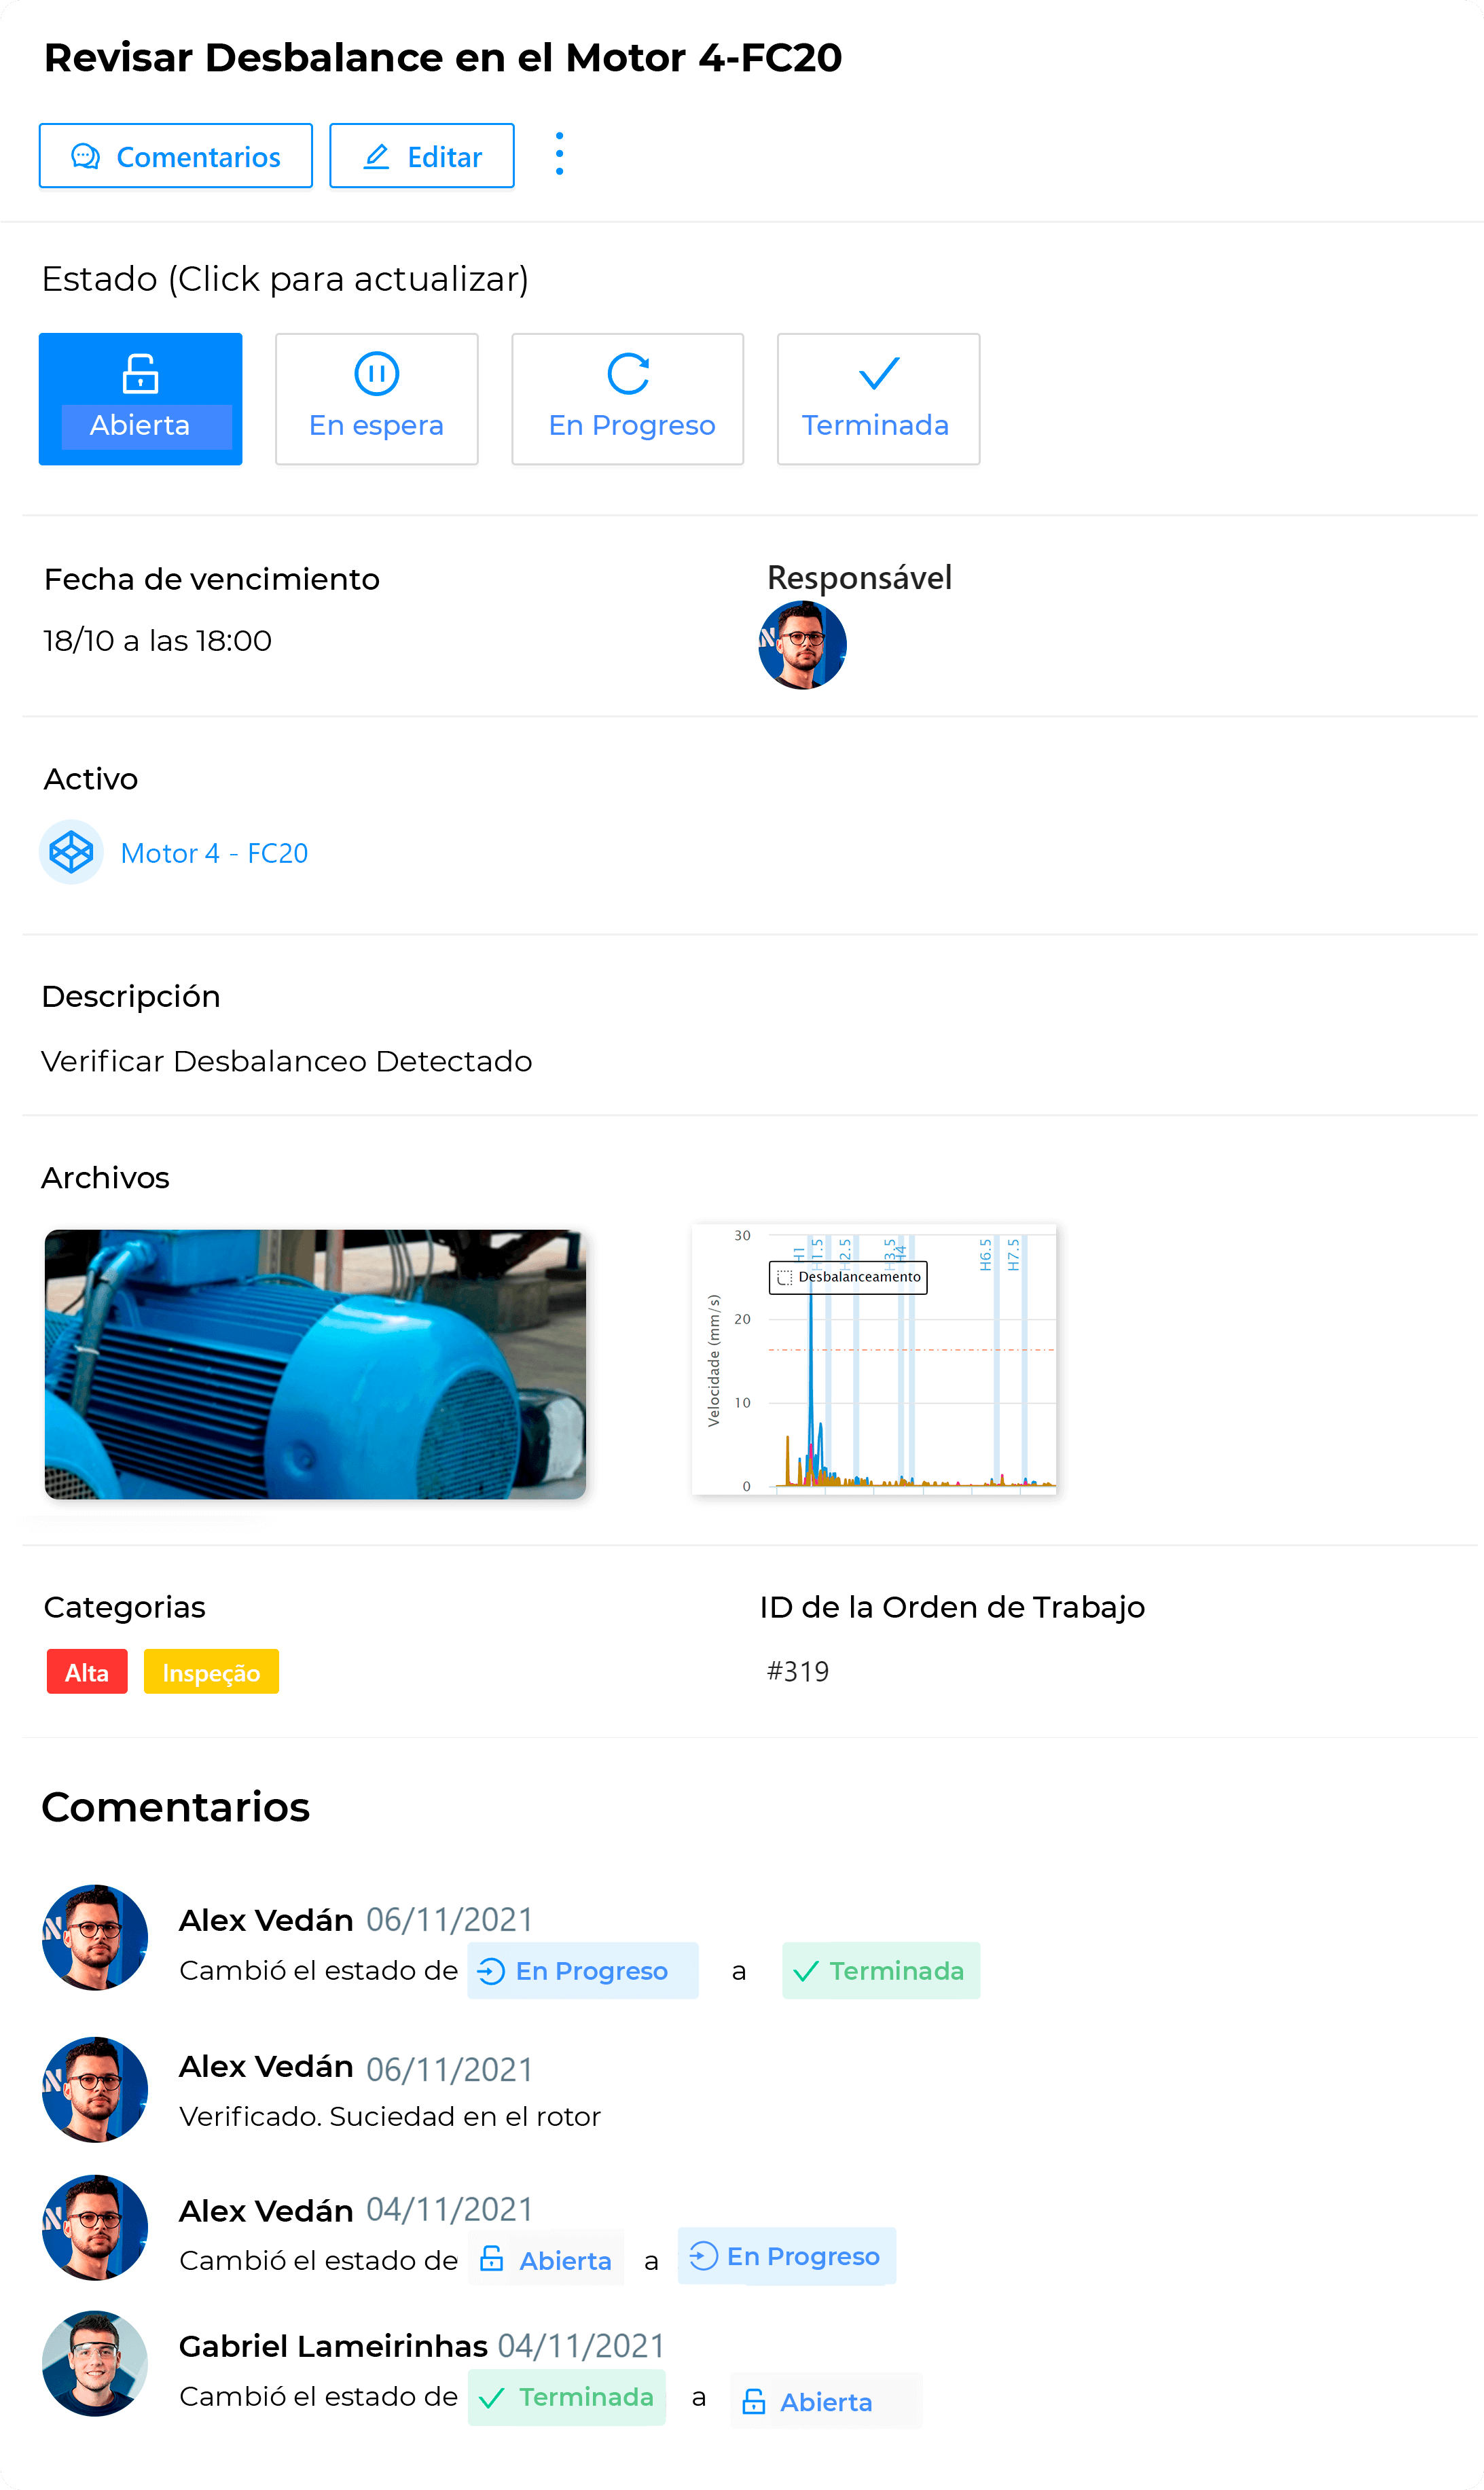1484x2490 pixels.
Task: Click the Abierta badge in Gabriel's comment
Action: 826,2400
